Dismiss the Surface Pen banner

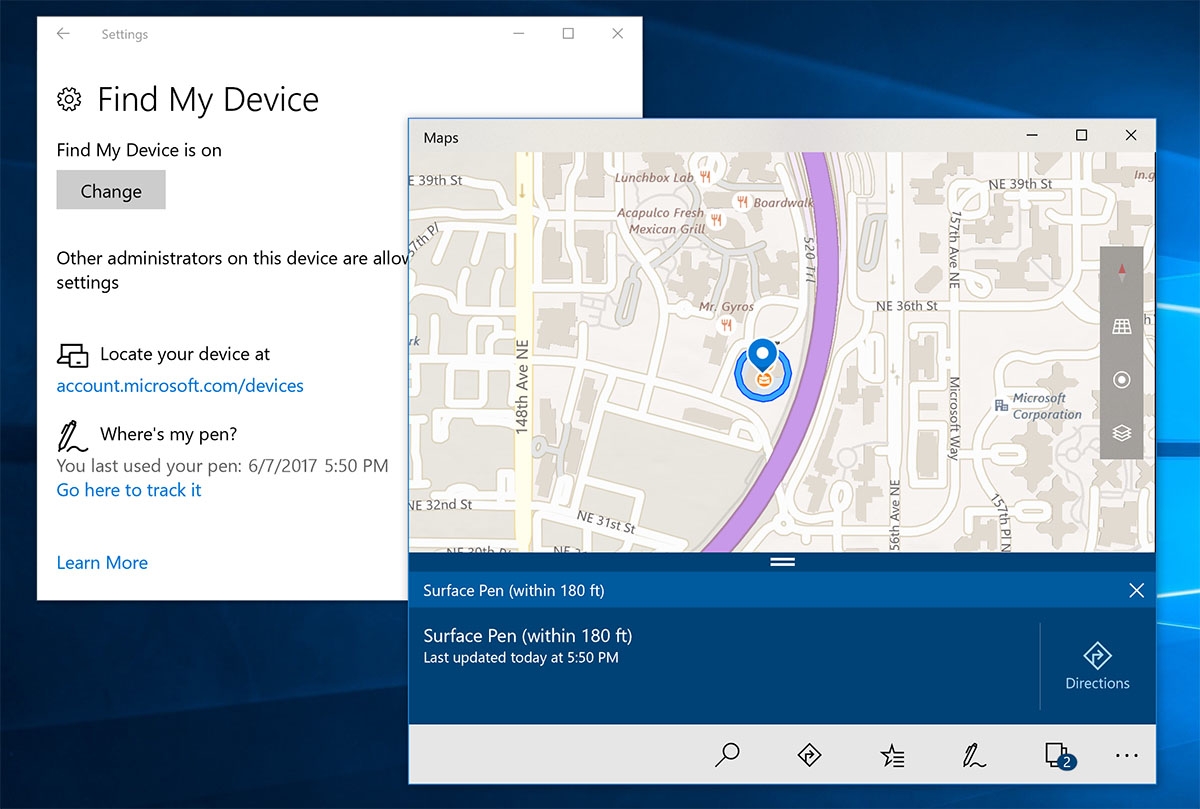click(1136, 590)
